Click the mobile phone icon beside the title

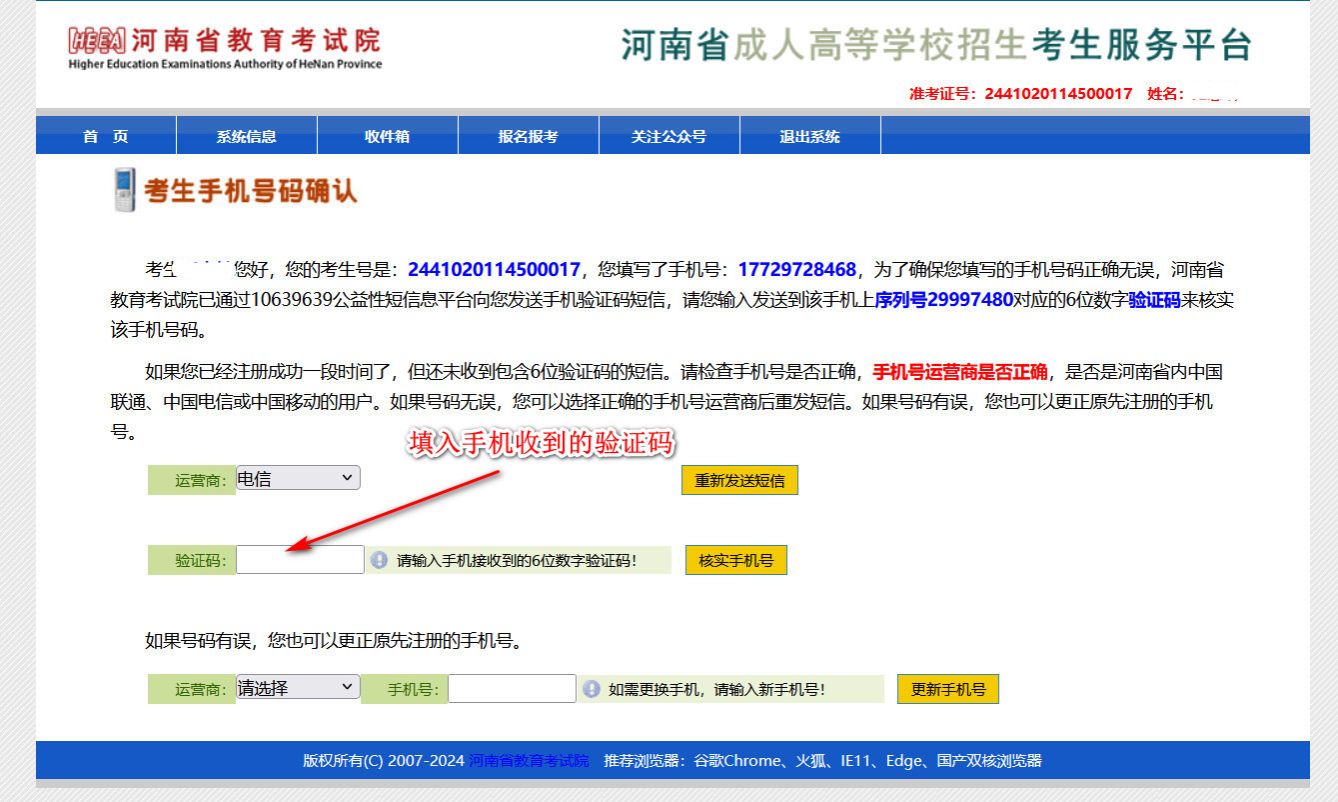[125, 190]
